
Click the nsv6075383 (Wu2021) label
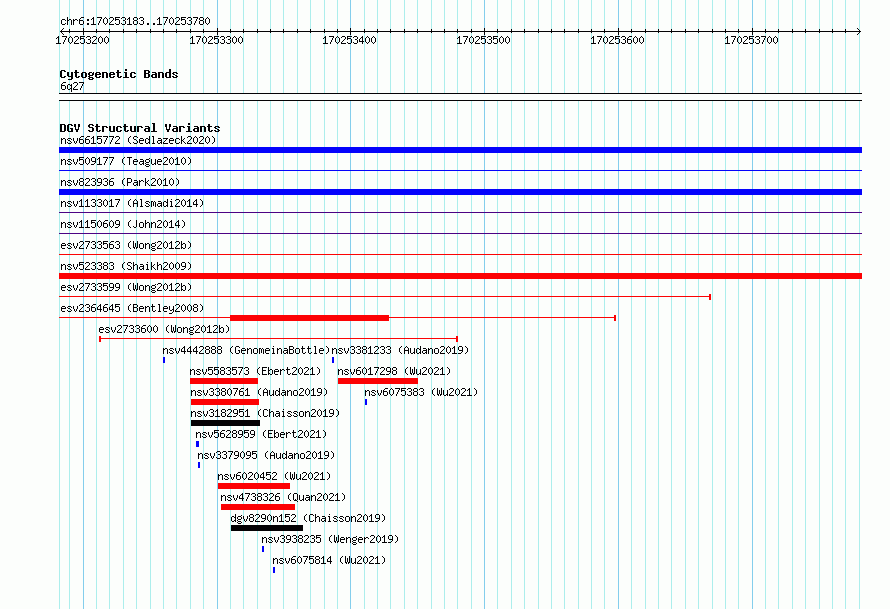(421, 392)
